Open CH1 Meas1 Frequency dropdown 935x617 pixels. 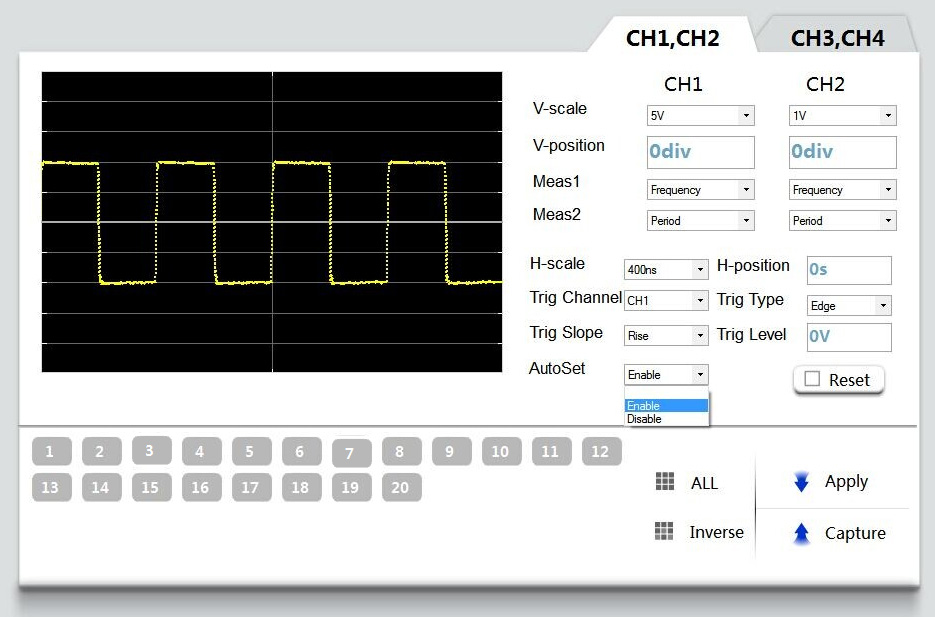(700, 190)
